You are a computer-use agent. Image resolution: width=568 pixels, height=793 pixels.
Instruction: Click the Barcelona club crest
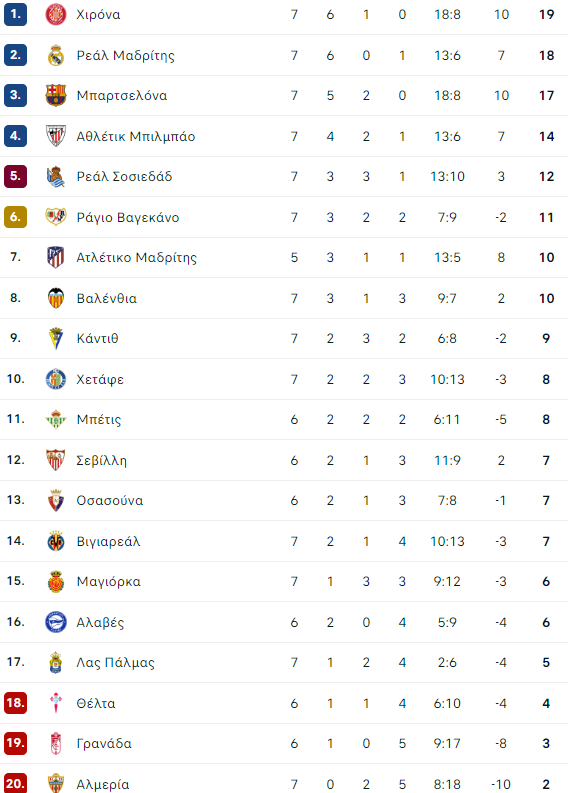click(56, 95)
